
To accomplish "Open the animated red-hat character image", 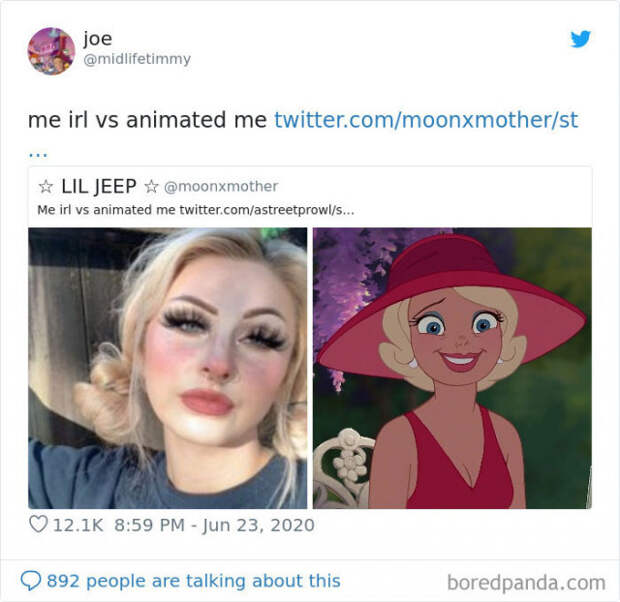I will (x=452, y=368).
